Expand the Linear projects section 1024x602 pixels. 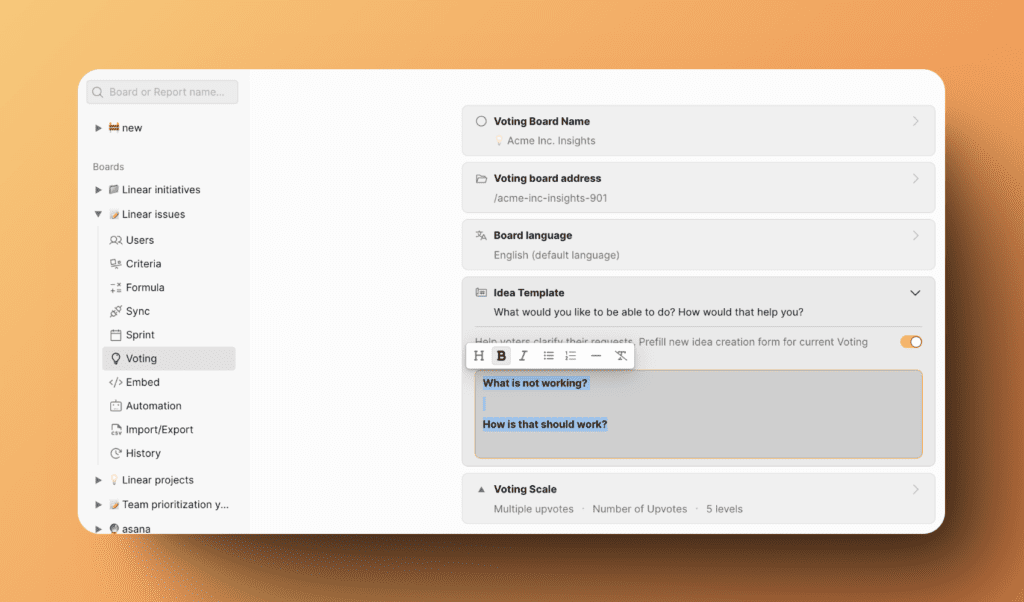[97, 480]
